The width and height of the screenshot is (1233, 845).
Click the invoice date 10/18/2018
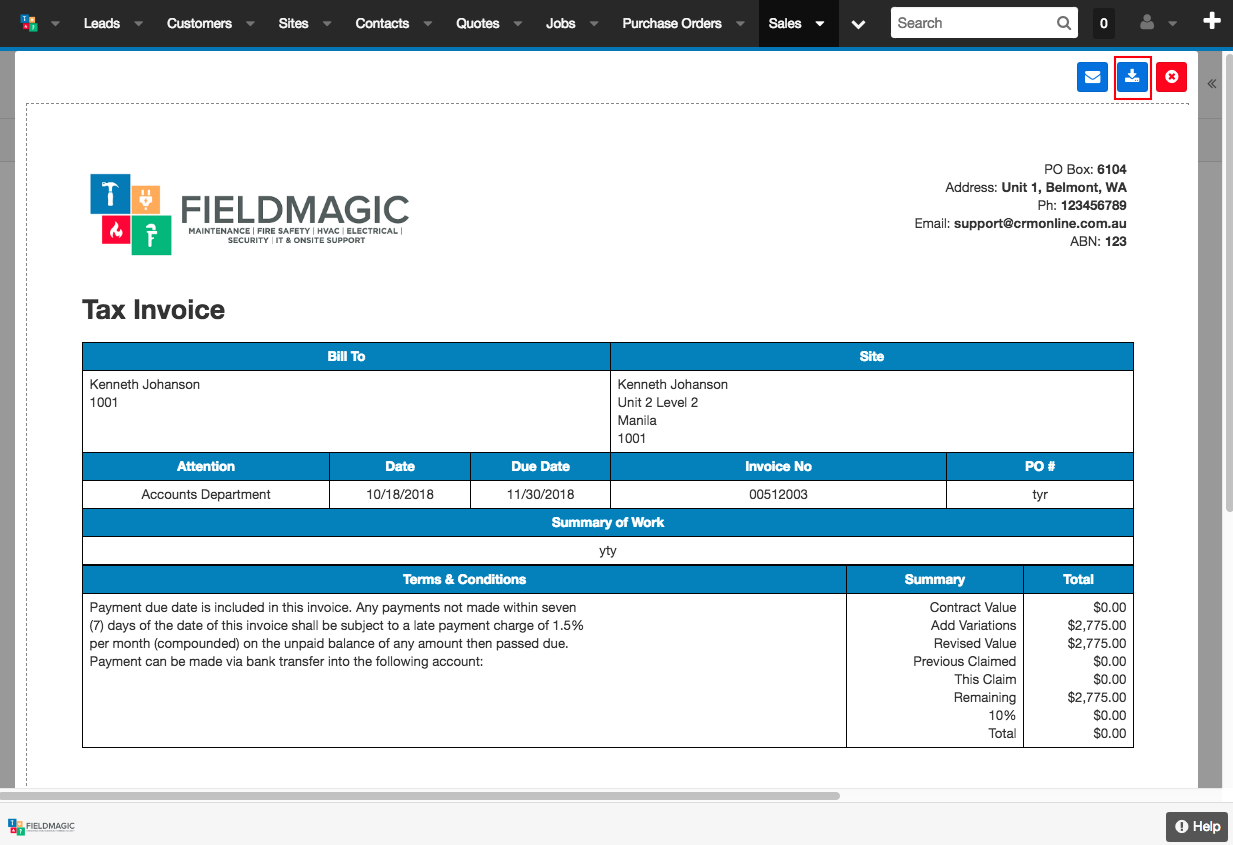400,494
